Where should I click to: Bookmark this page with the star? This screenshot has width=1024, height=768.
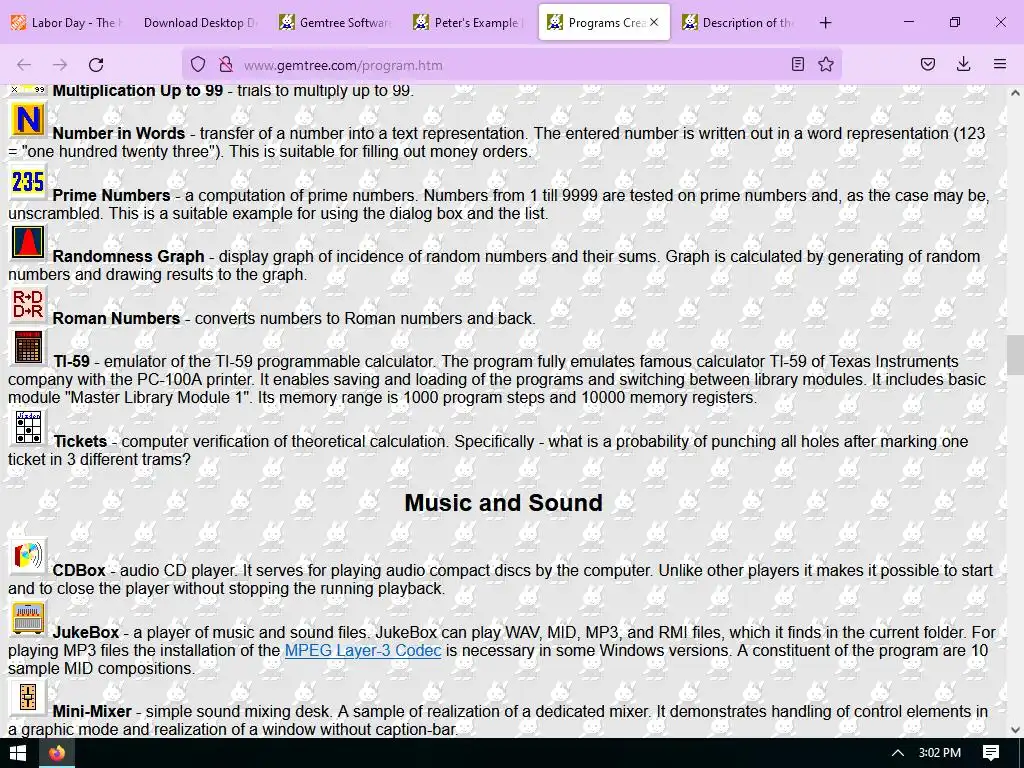click(x=826, y=65)
